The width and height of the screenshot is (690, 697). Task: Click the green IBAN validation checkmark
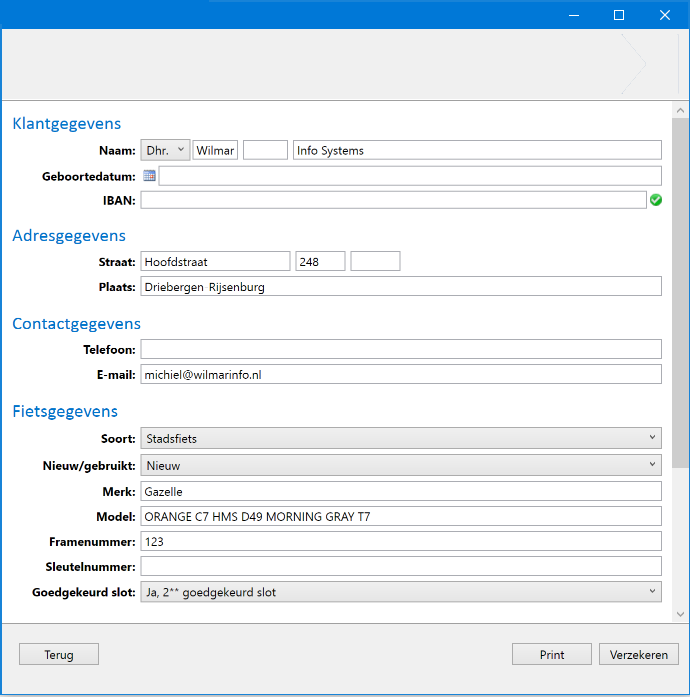[x=656, y=200]
